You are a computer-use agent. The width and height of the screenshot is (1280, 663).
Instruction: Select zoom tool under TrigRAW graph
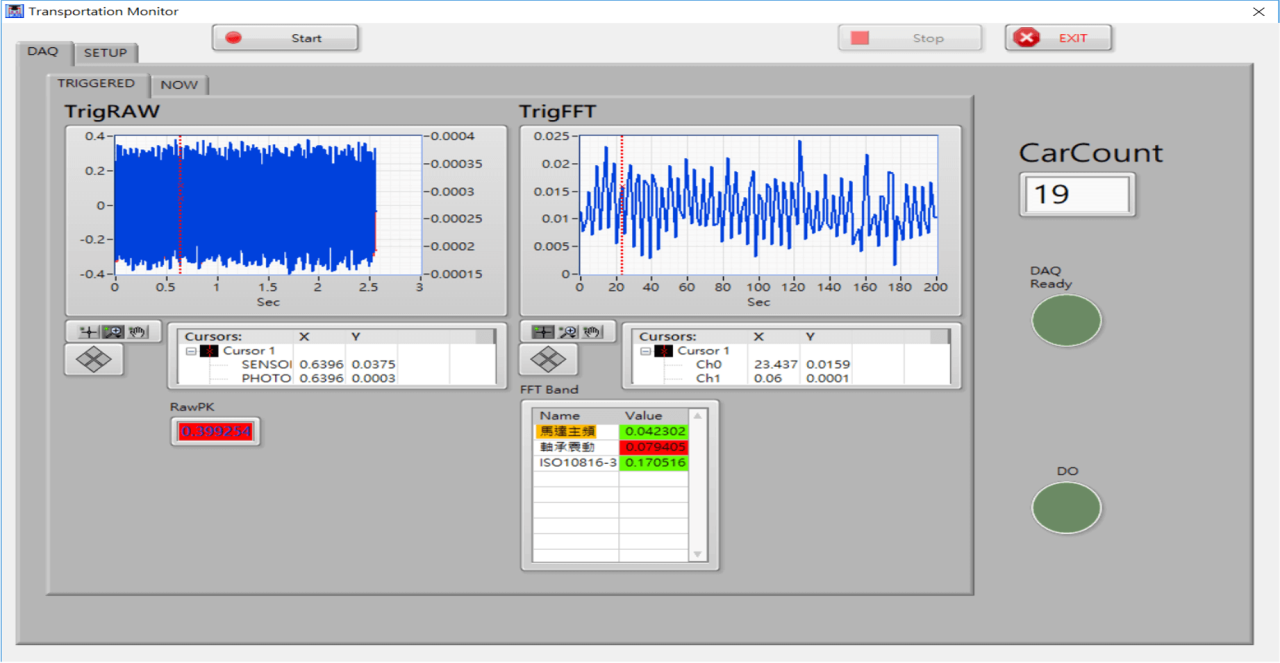pyautogui.click(x=113, y=331)
